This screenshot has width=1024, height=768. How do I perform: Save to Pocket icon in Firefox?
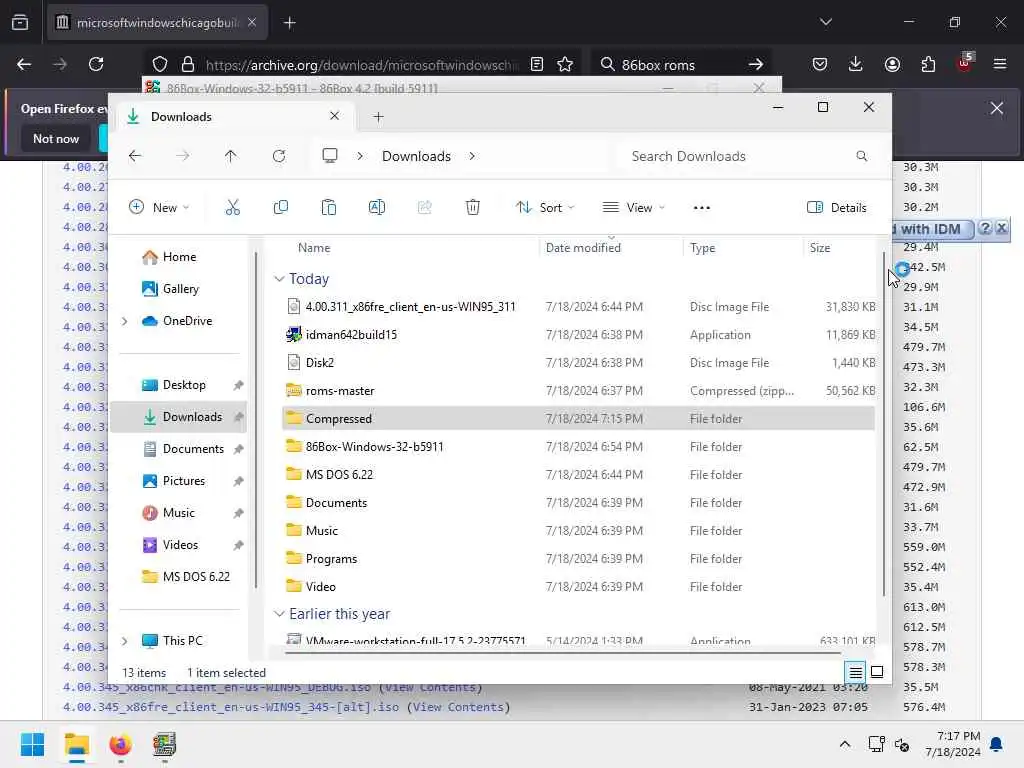coord(820,64)
